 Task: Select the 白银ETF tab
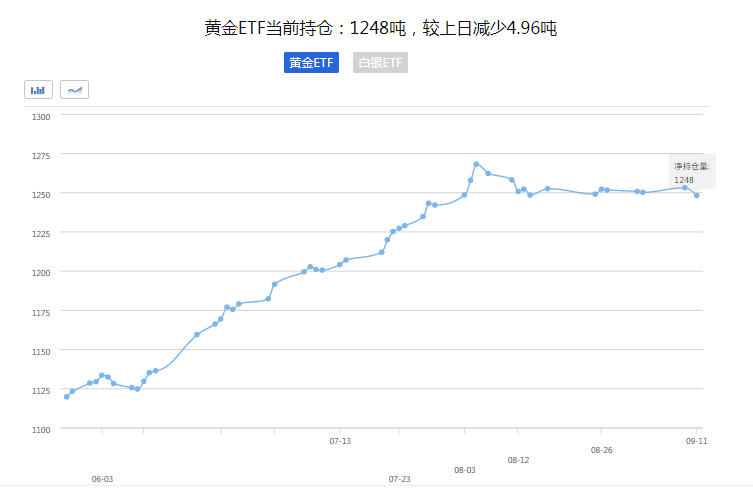[x=380, y=62]
